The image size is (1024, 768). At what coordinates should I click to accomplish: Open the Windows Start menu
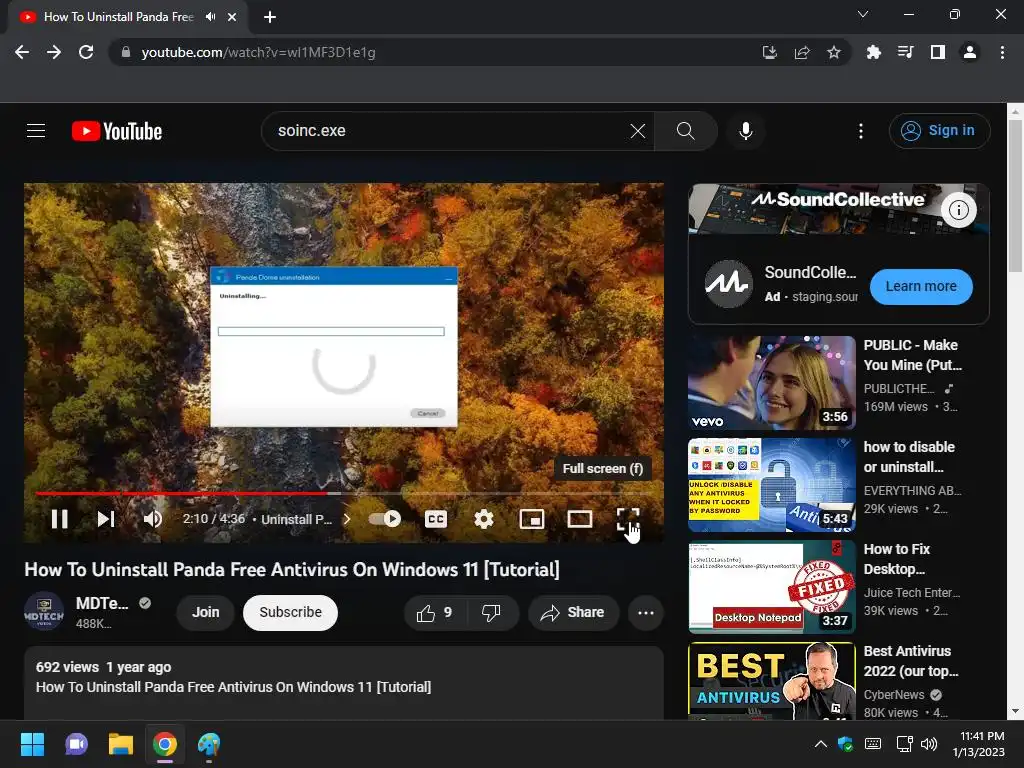pyautogui.click(x=32, y=744)
